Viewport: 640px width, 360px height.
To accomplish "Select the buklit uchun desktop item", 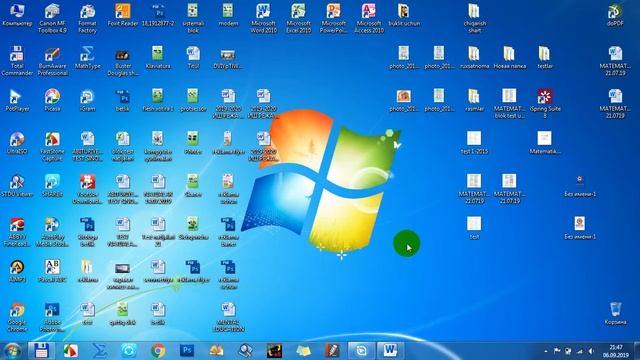I will click(404, 15).
